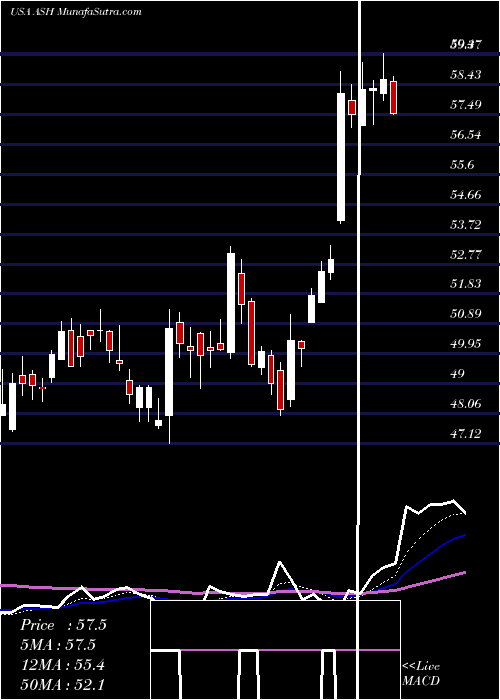Screen dimensions: 500x700
Task: Click the 48.06 price axis label
Action: pyautogui.click(x=466, y=404)
